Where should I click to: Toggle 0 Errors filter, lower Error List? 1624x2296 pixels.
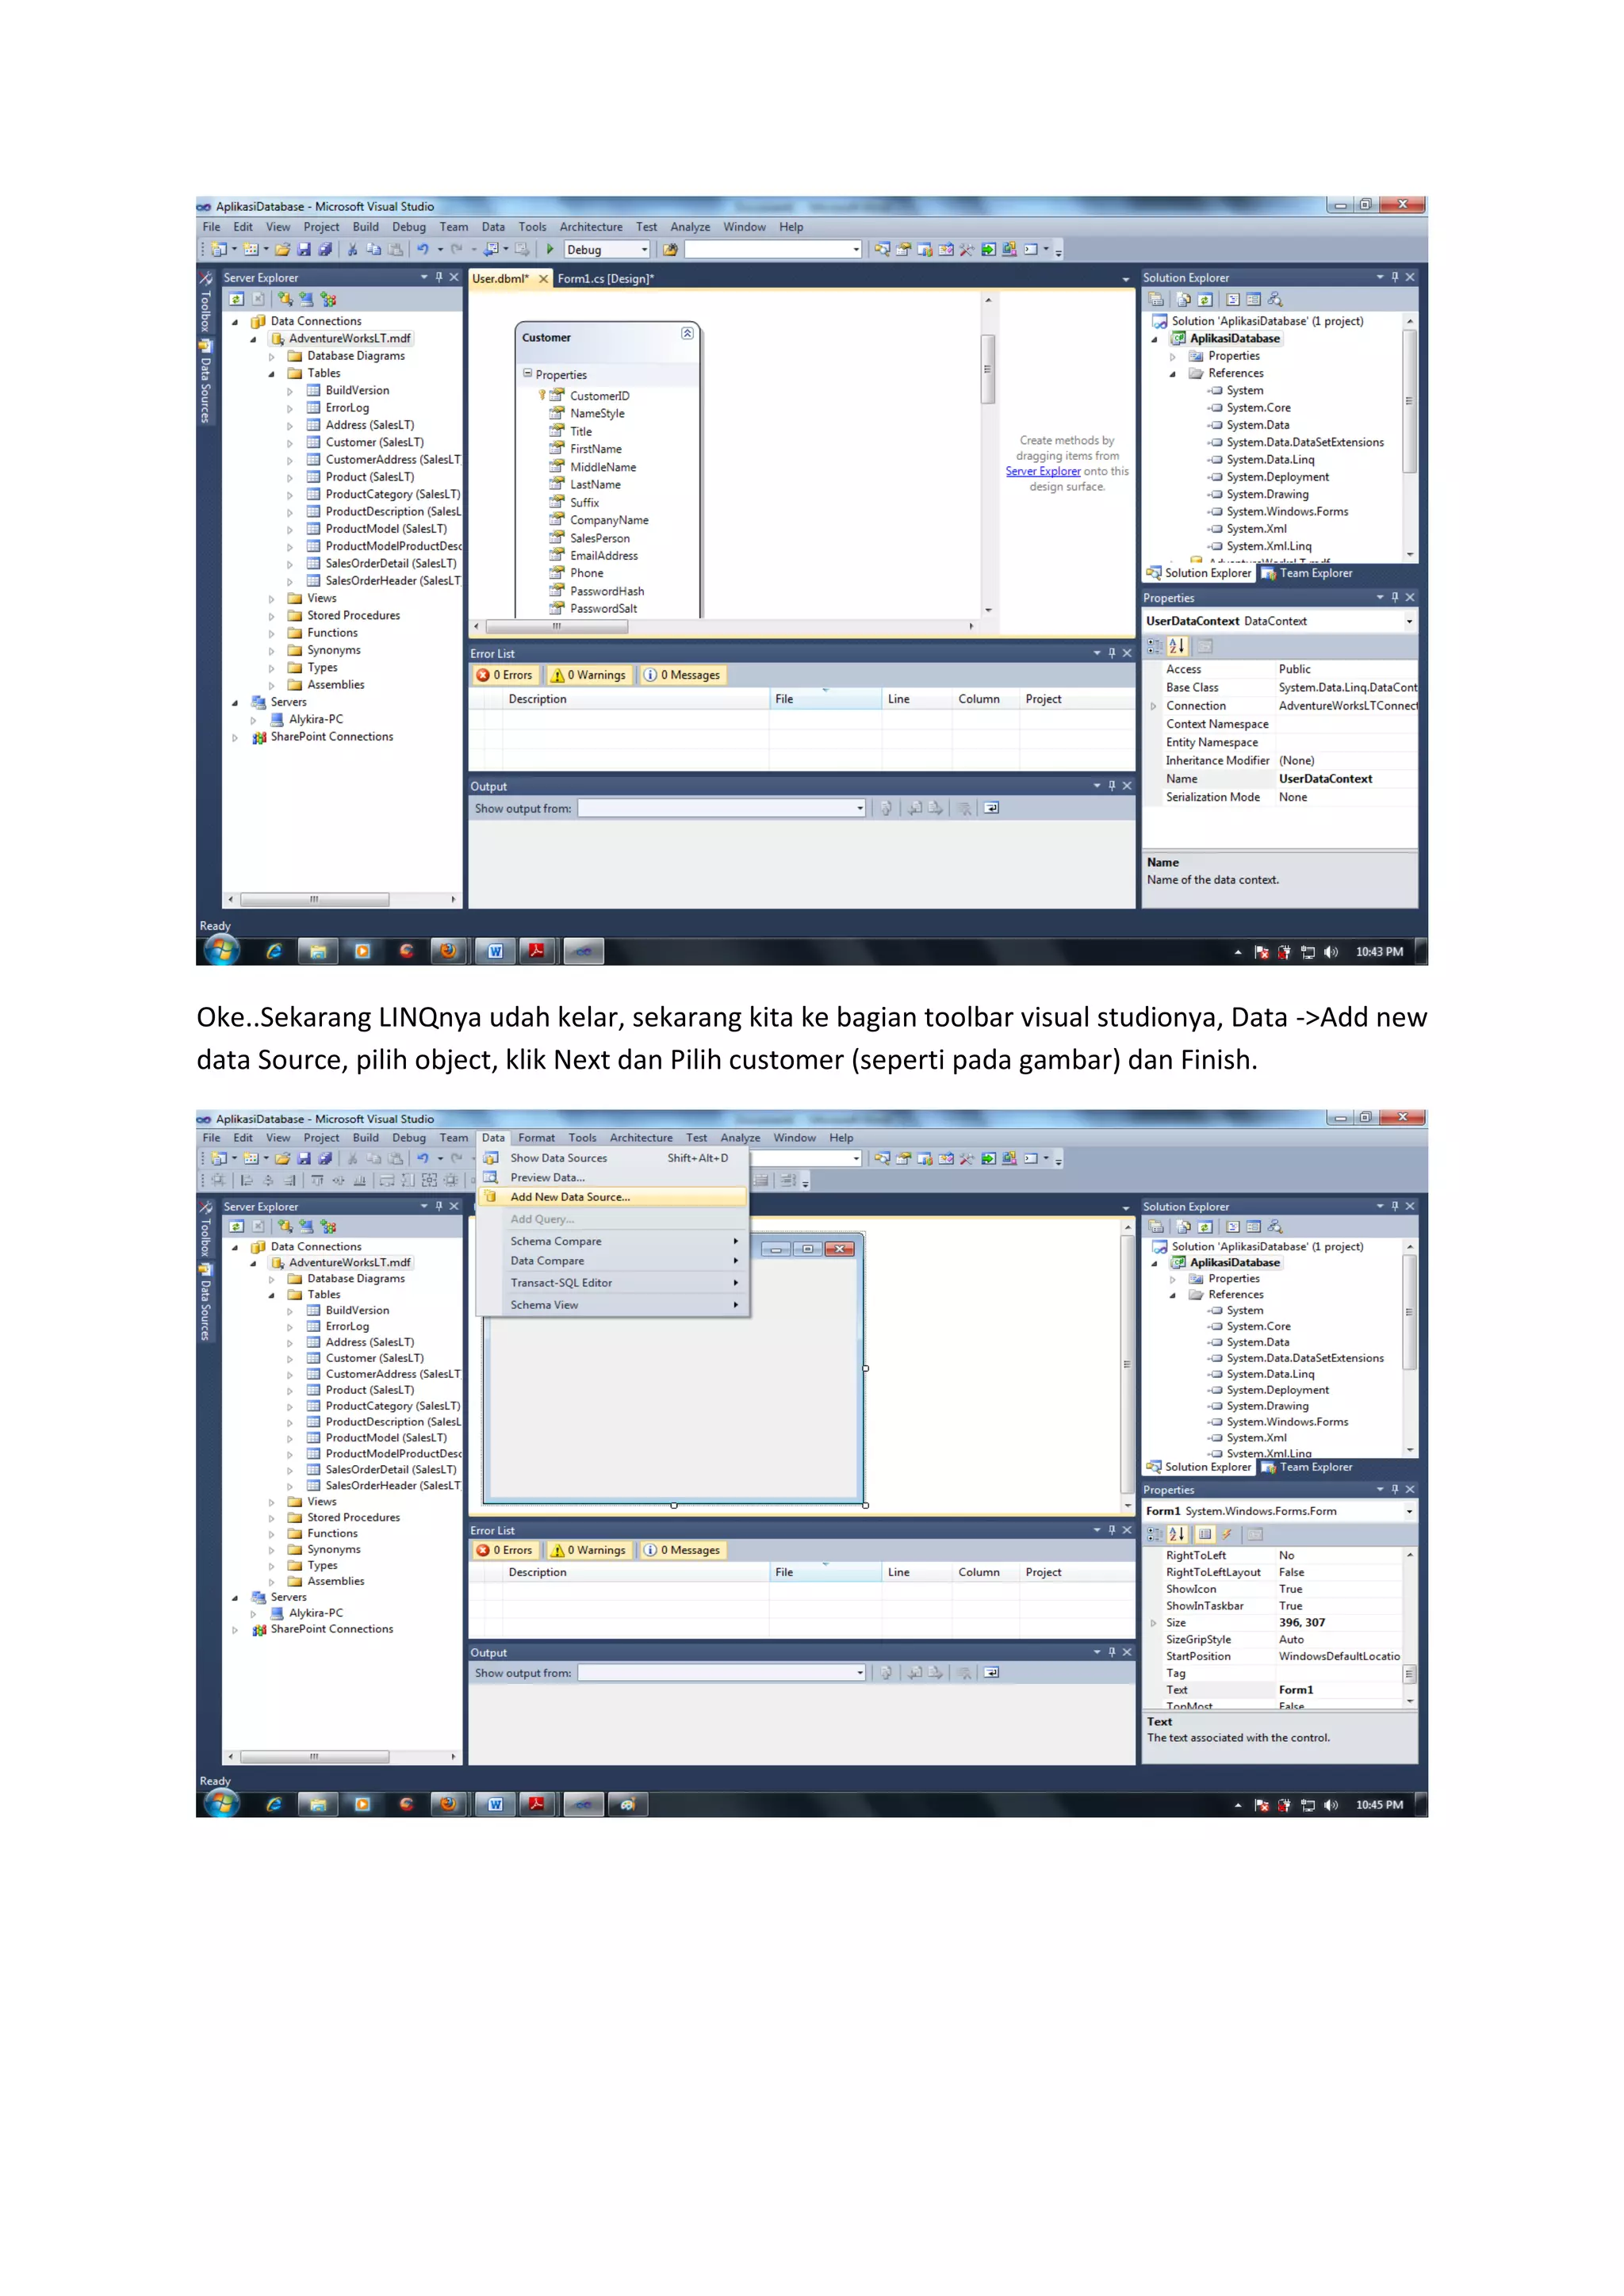point(505,1550)
